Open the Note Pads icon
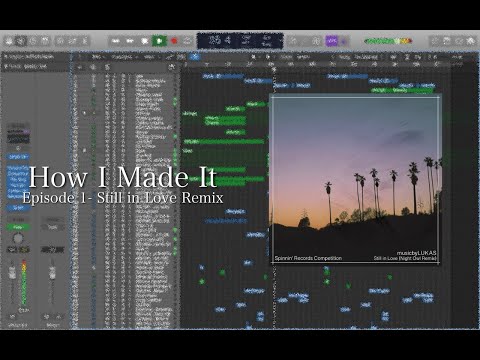 pyautogui.click(x=447, y=41)
